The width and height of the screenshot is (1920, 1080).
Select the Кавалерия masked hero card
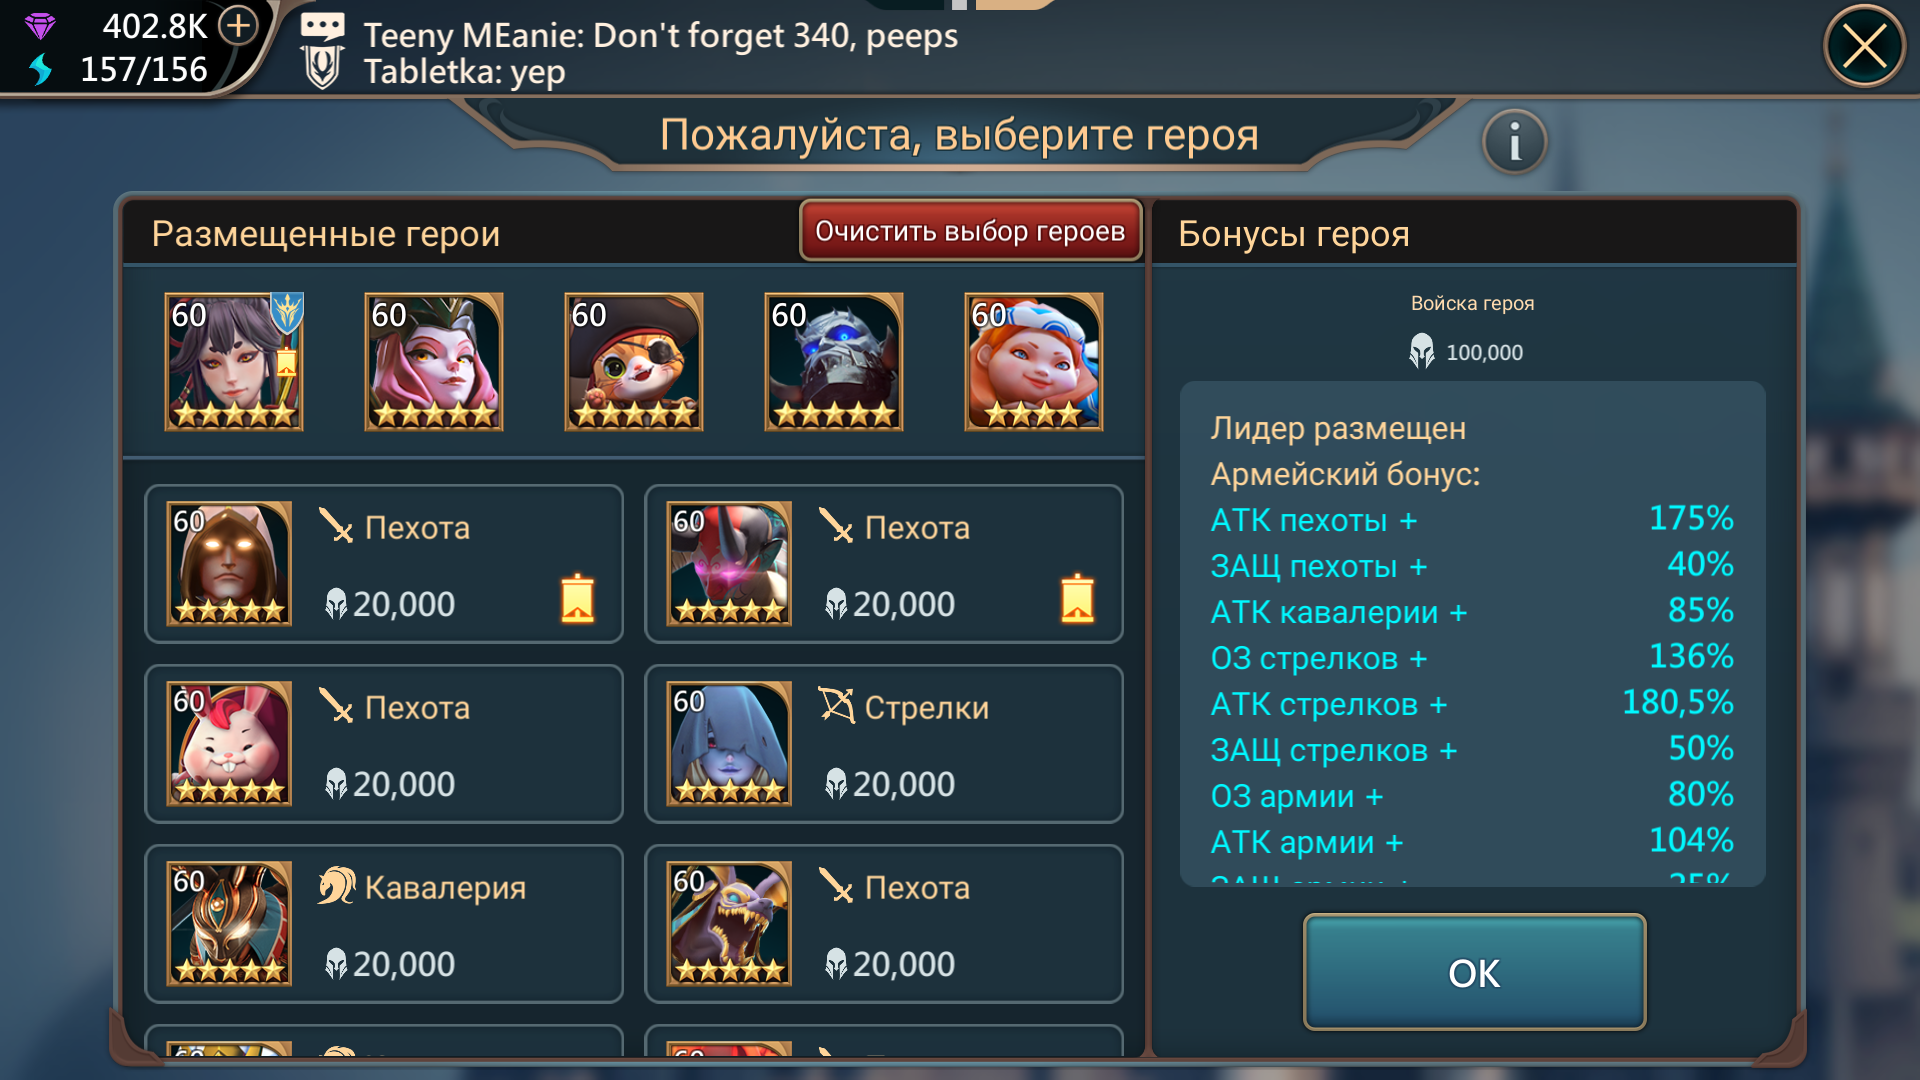point(384,924)
